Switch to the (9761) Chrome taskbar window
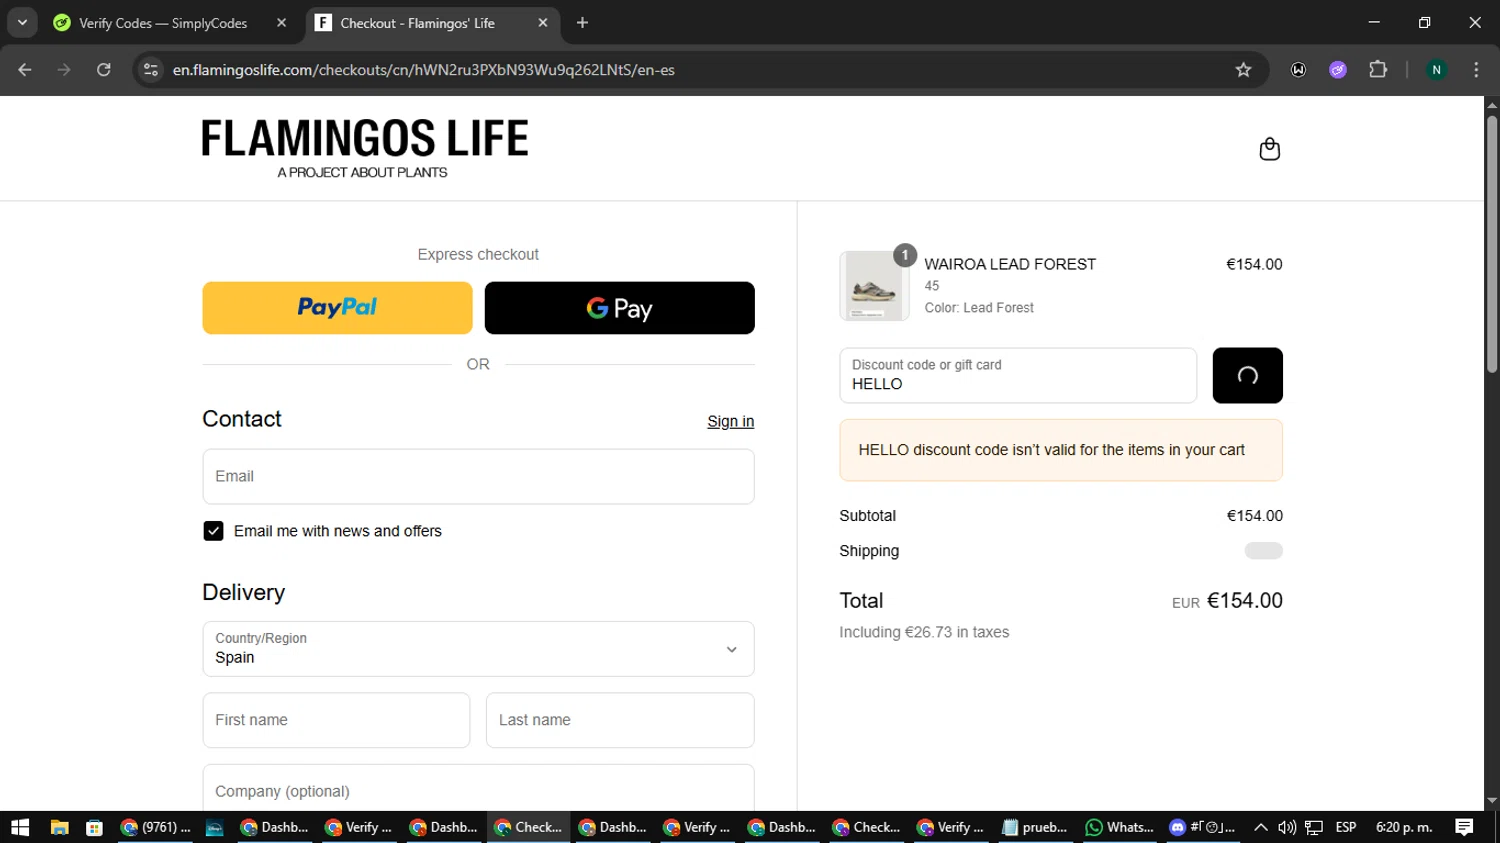 point(155,827)
